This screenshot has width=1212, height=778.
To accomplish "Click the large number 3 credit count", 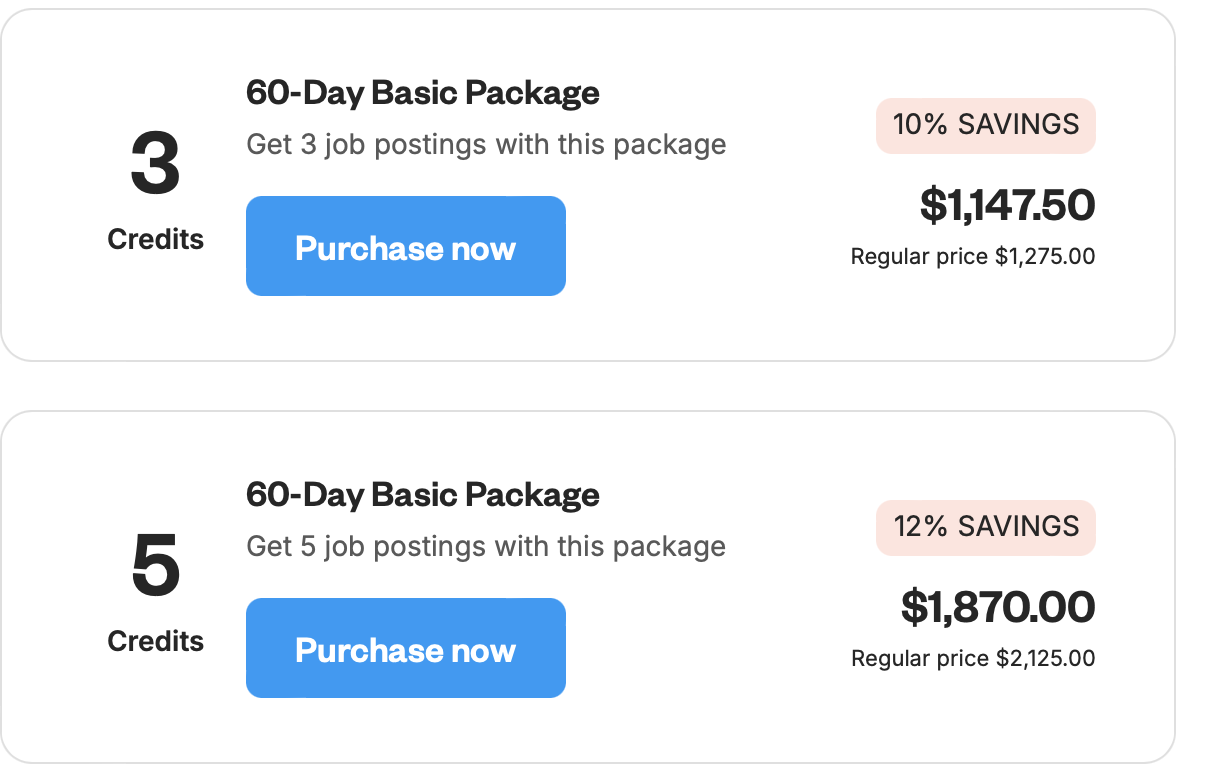I will tap(155, 166).
